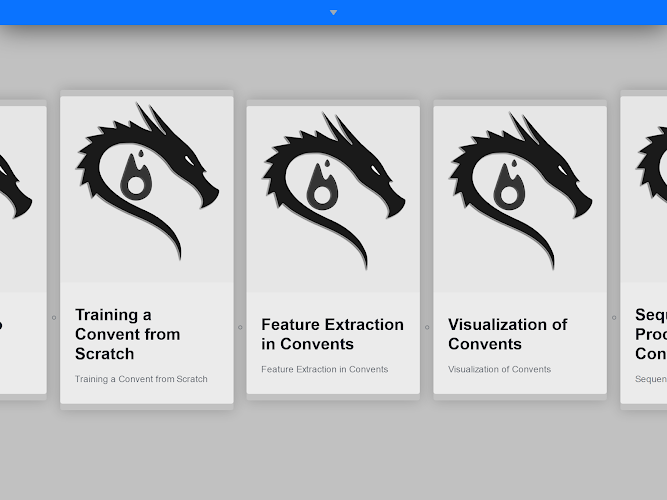The image size is (667, 500).
Task: Expand the top blue bar dropdown arrow
Action: 333,12
